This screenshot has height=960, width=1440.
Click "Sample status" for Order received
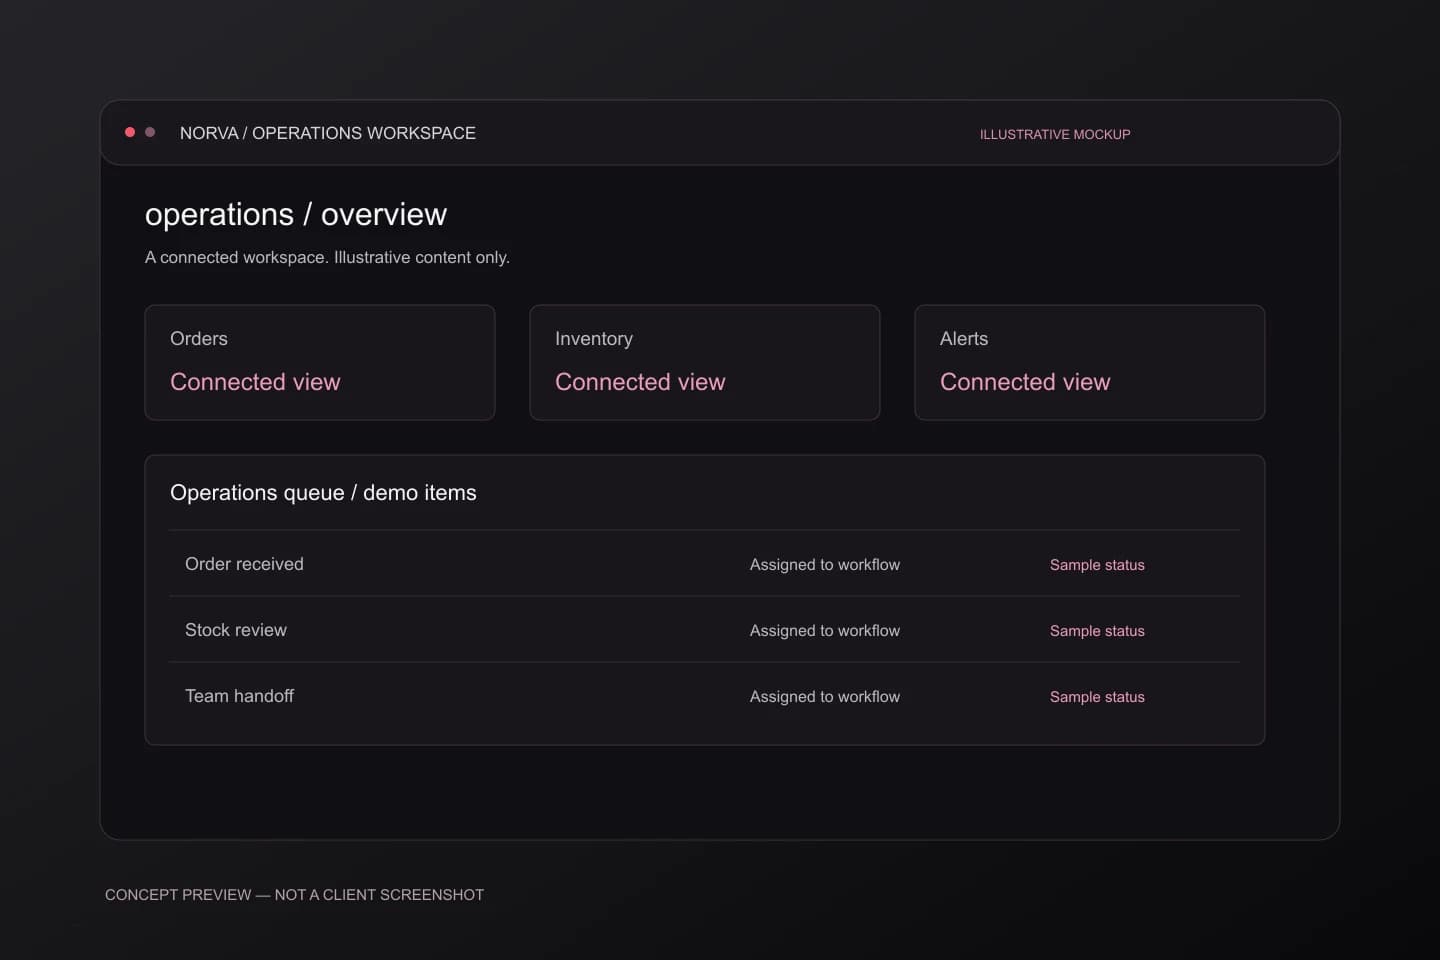click(1097, 565)
